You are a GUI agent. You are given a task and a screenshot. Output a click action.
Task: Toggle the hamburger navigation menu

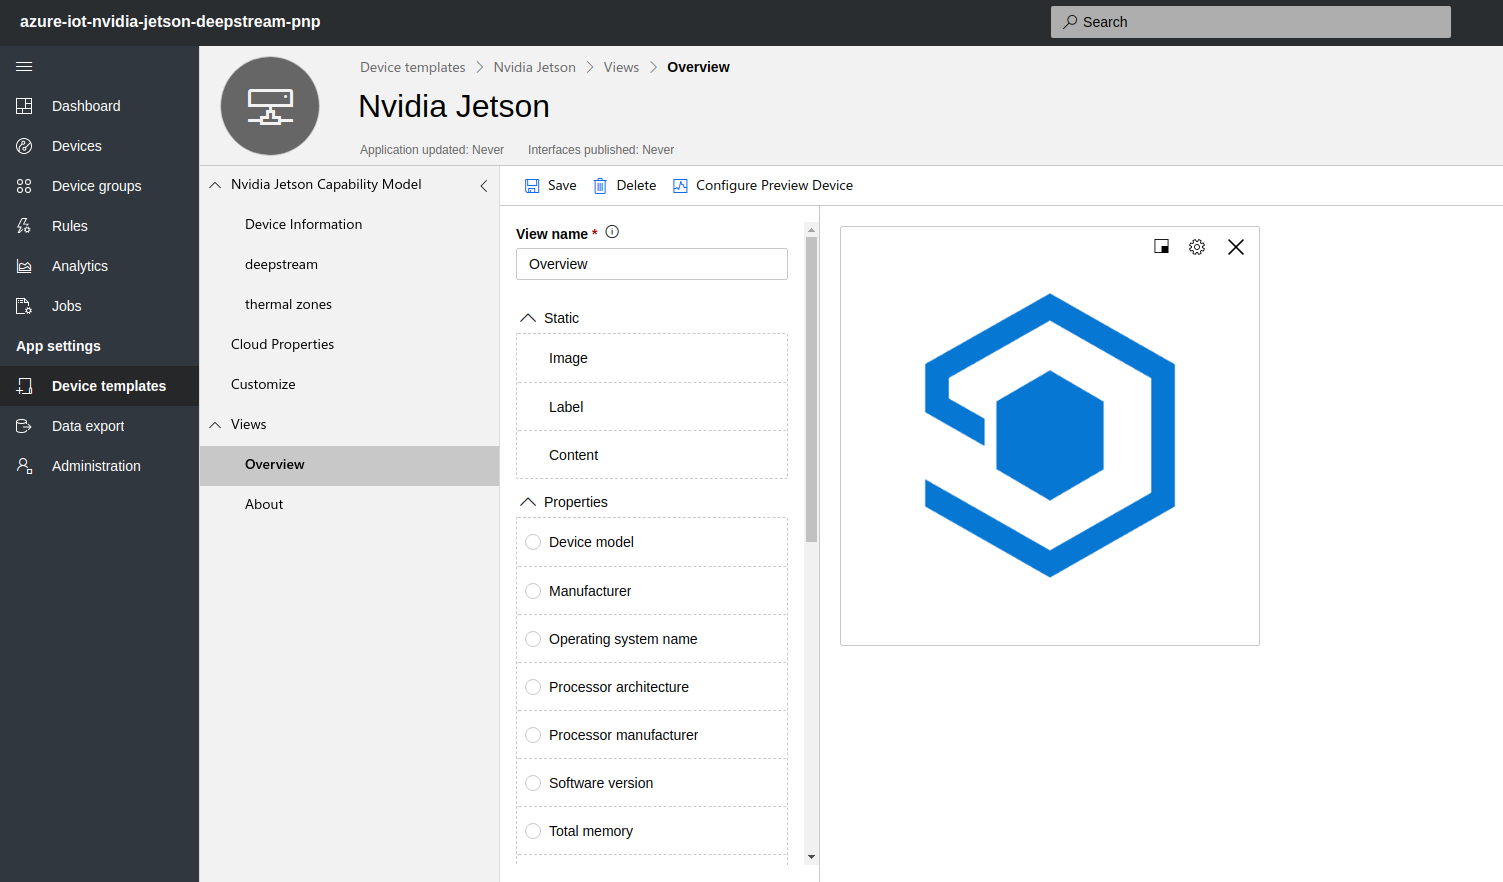pos(24,66)
